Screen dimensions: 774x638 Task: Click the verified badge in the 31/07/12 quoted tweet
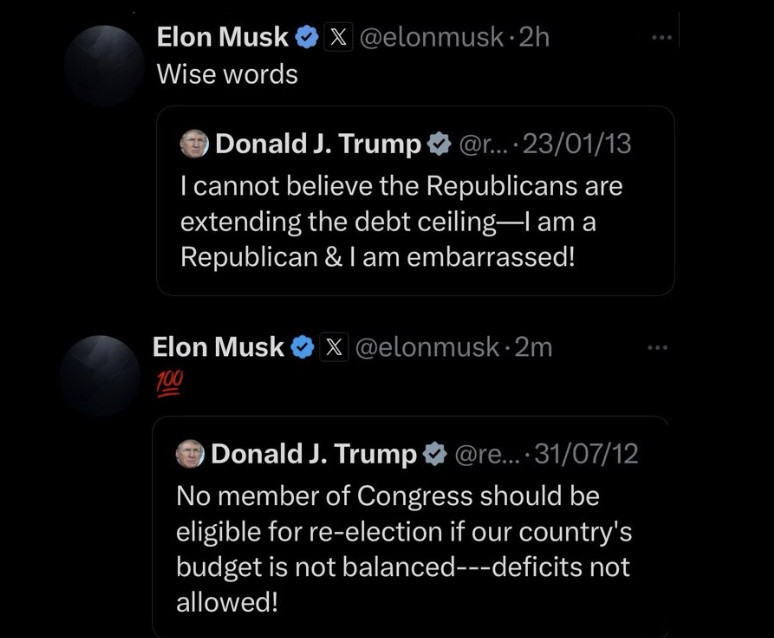(435, 454)
